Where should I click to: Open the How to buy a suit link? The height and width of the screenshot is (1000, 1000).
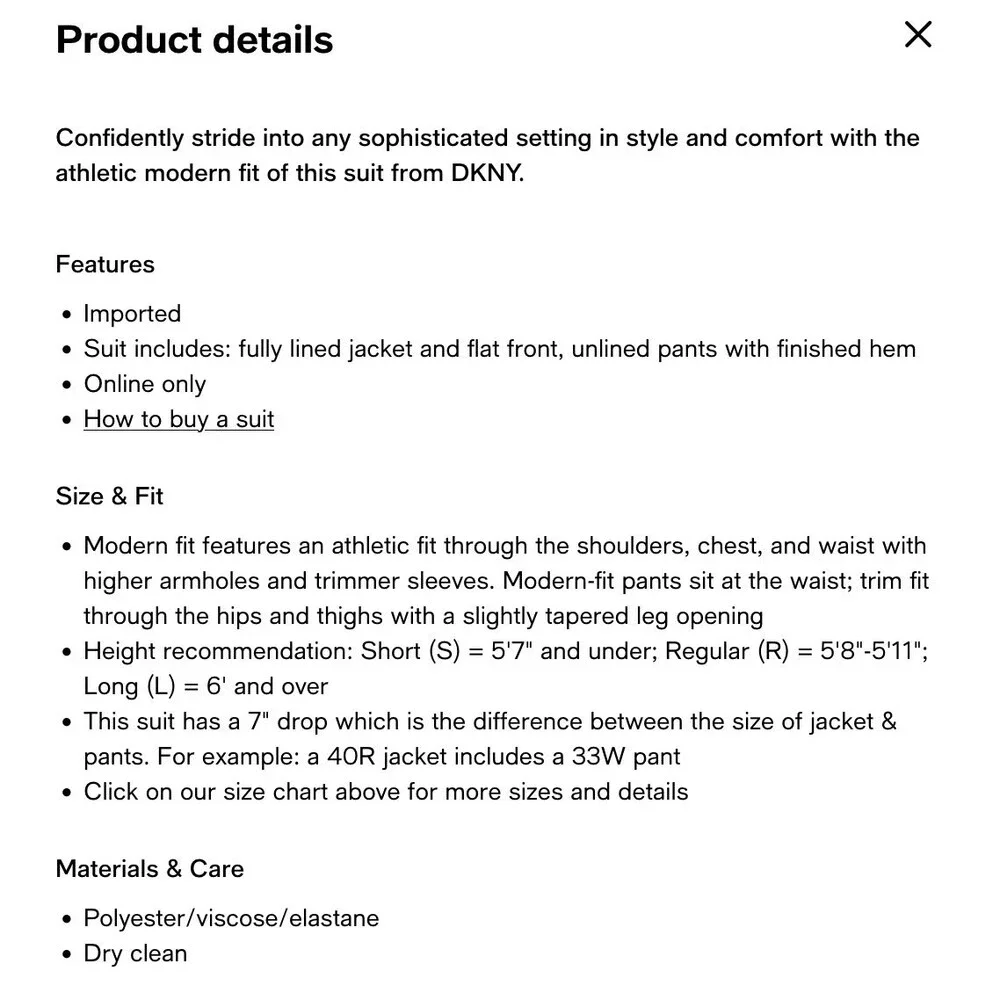(x=179, y=420)
